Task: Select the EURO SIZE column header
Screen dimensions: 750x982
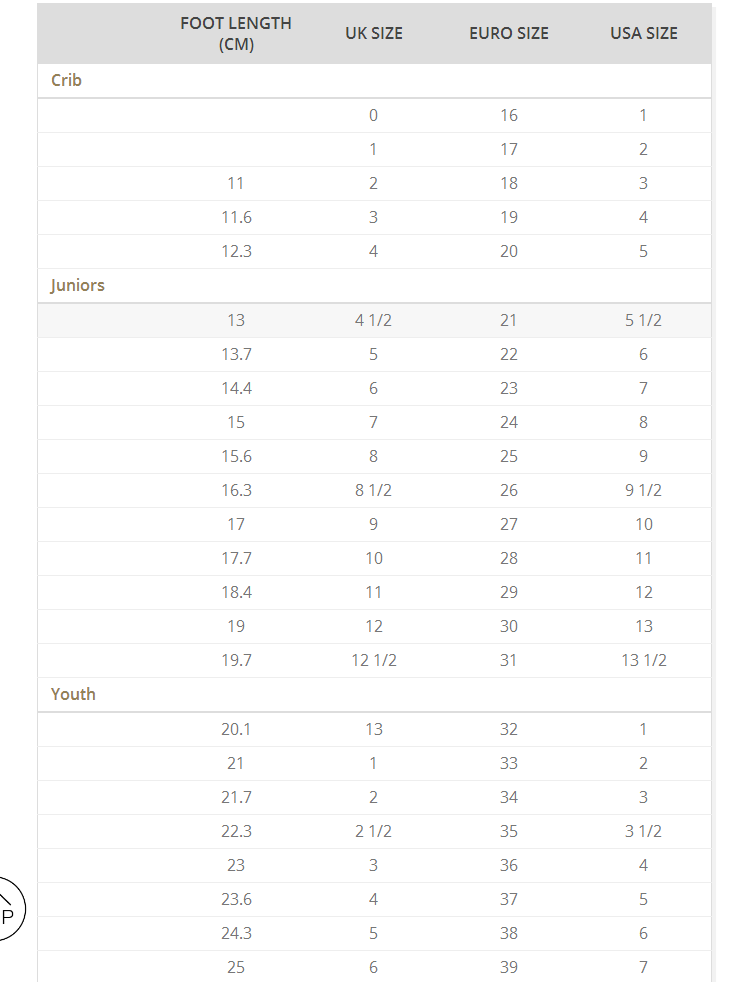Action: tap(509, 33)
